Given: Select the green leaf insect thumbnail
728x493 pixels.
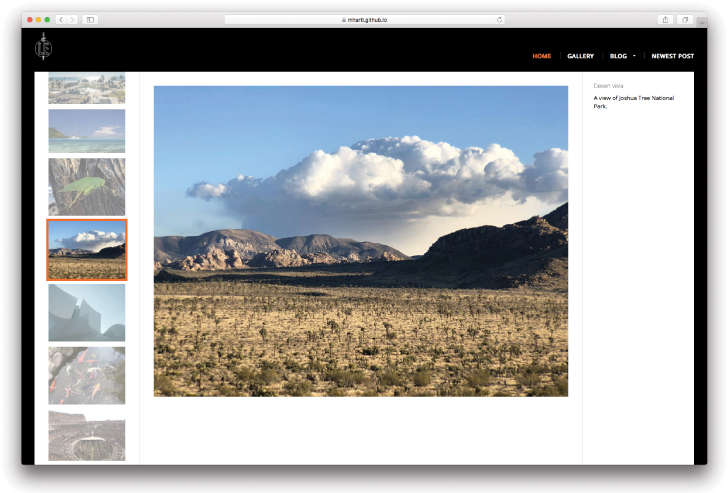Looking at the screenshot, I should [87, 187].
